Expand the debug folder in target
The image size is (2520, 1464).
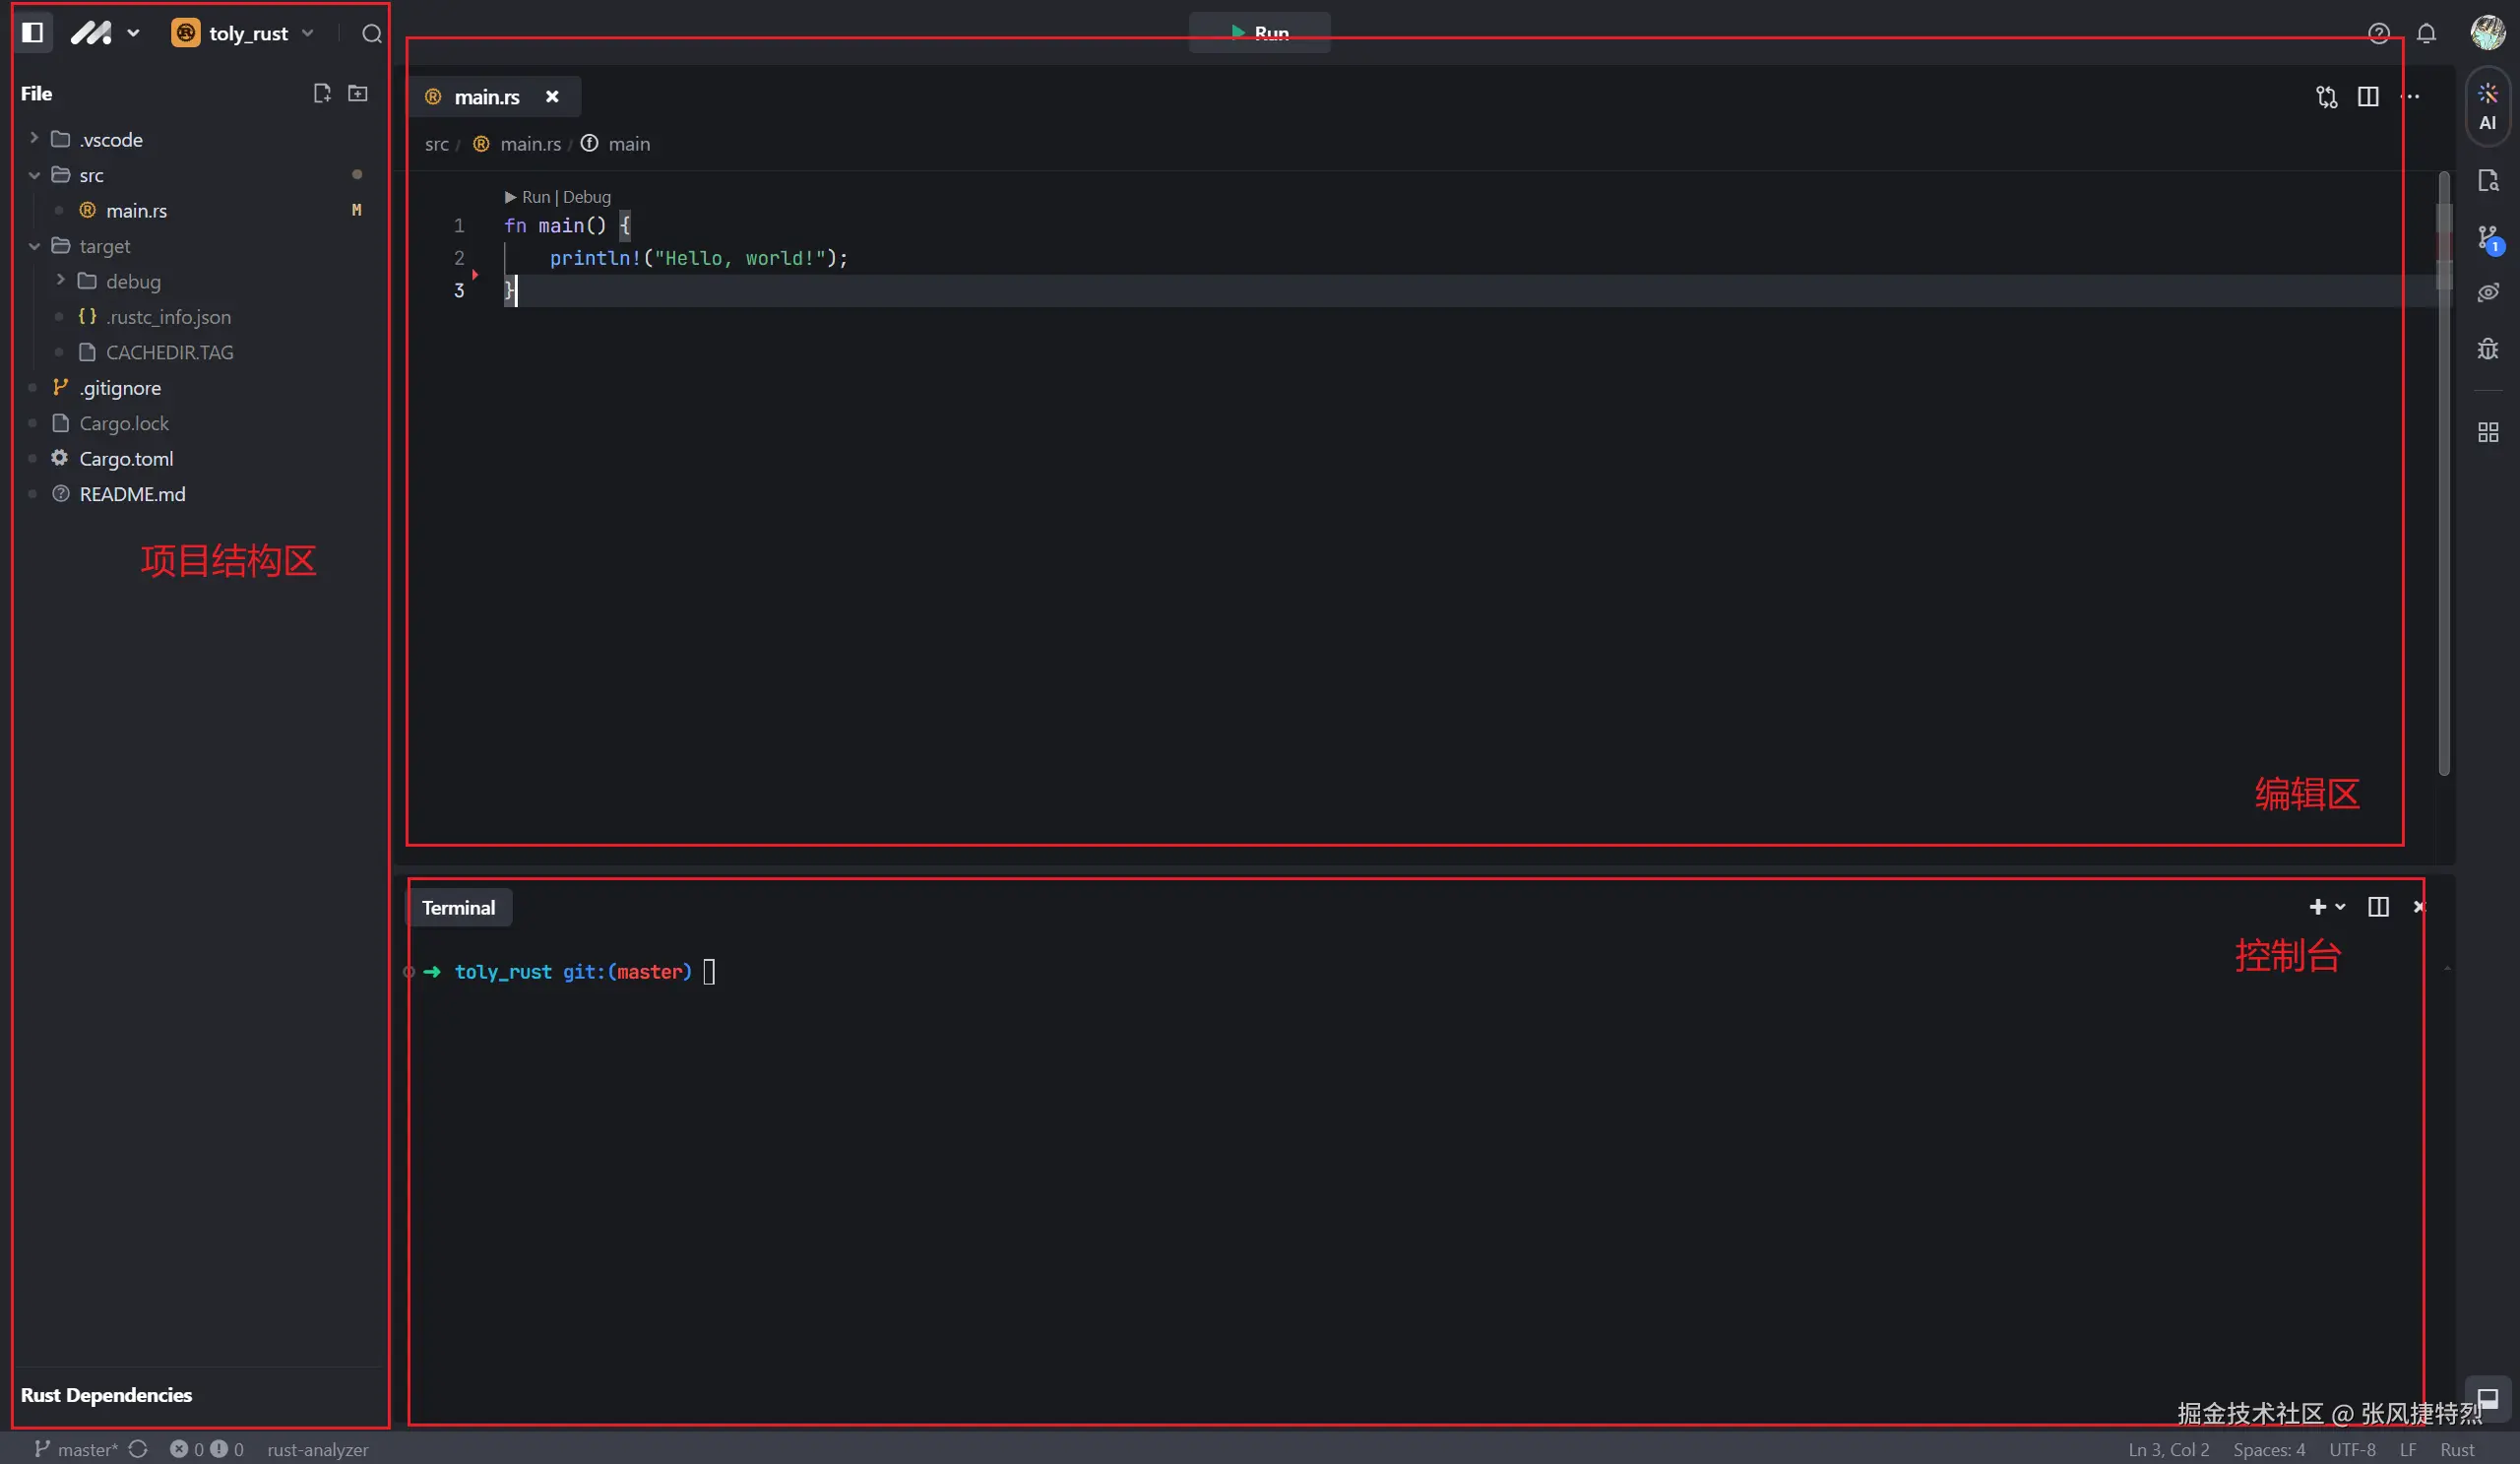point(132,282)
